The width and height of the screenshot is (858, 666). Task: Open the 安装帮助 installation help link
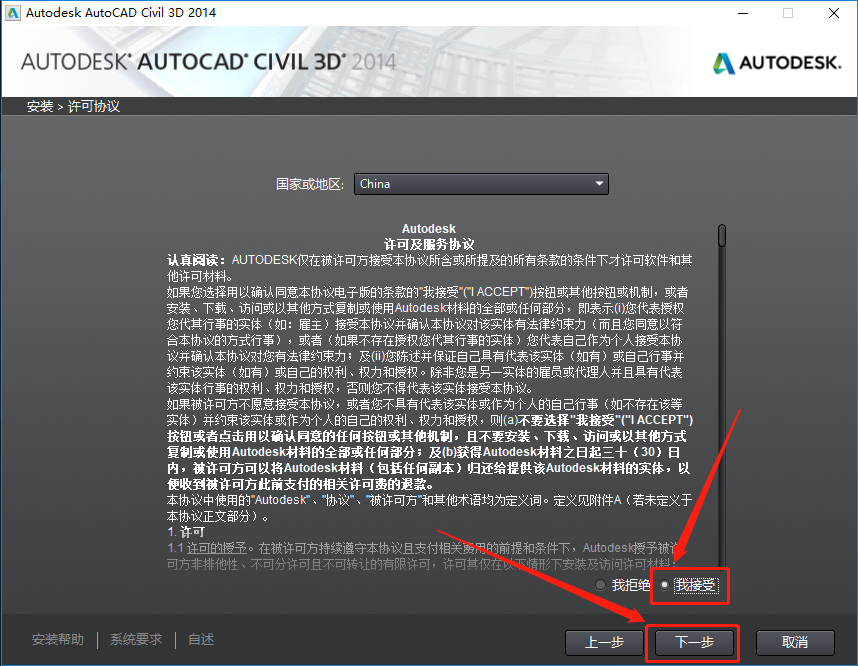click(x=57, y=639)
